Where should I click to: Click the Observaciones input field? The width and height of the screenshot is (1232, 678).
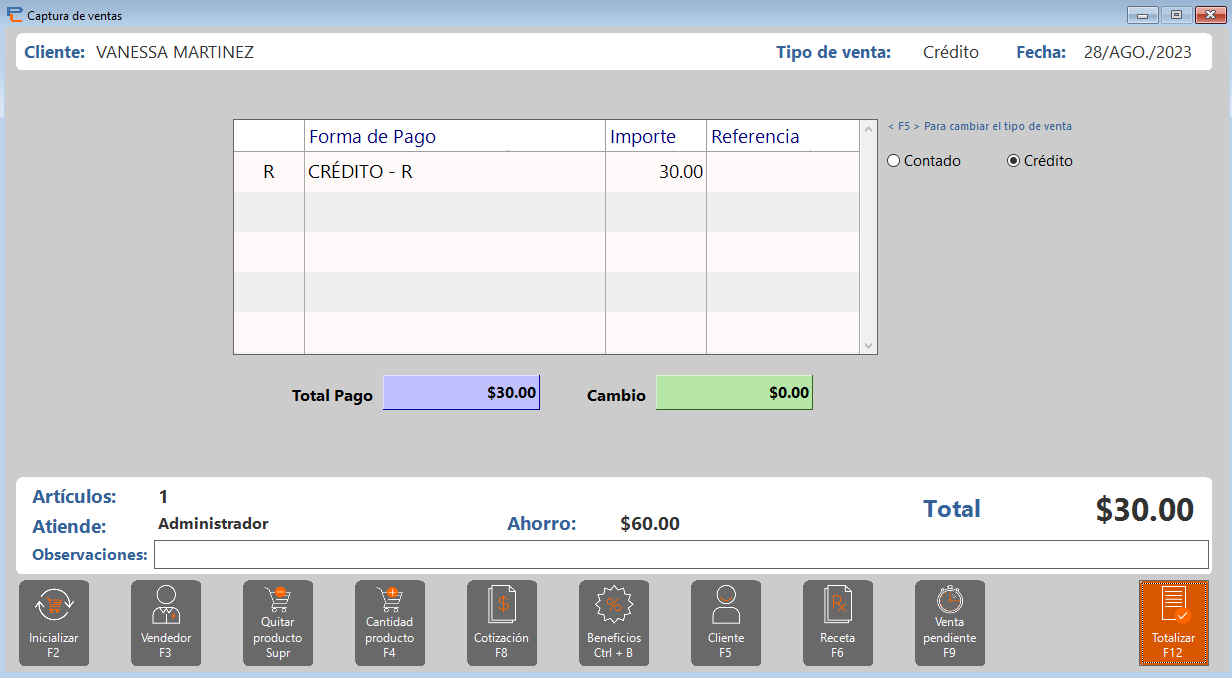tap(681, 554)
